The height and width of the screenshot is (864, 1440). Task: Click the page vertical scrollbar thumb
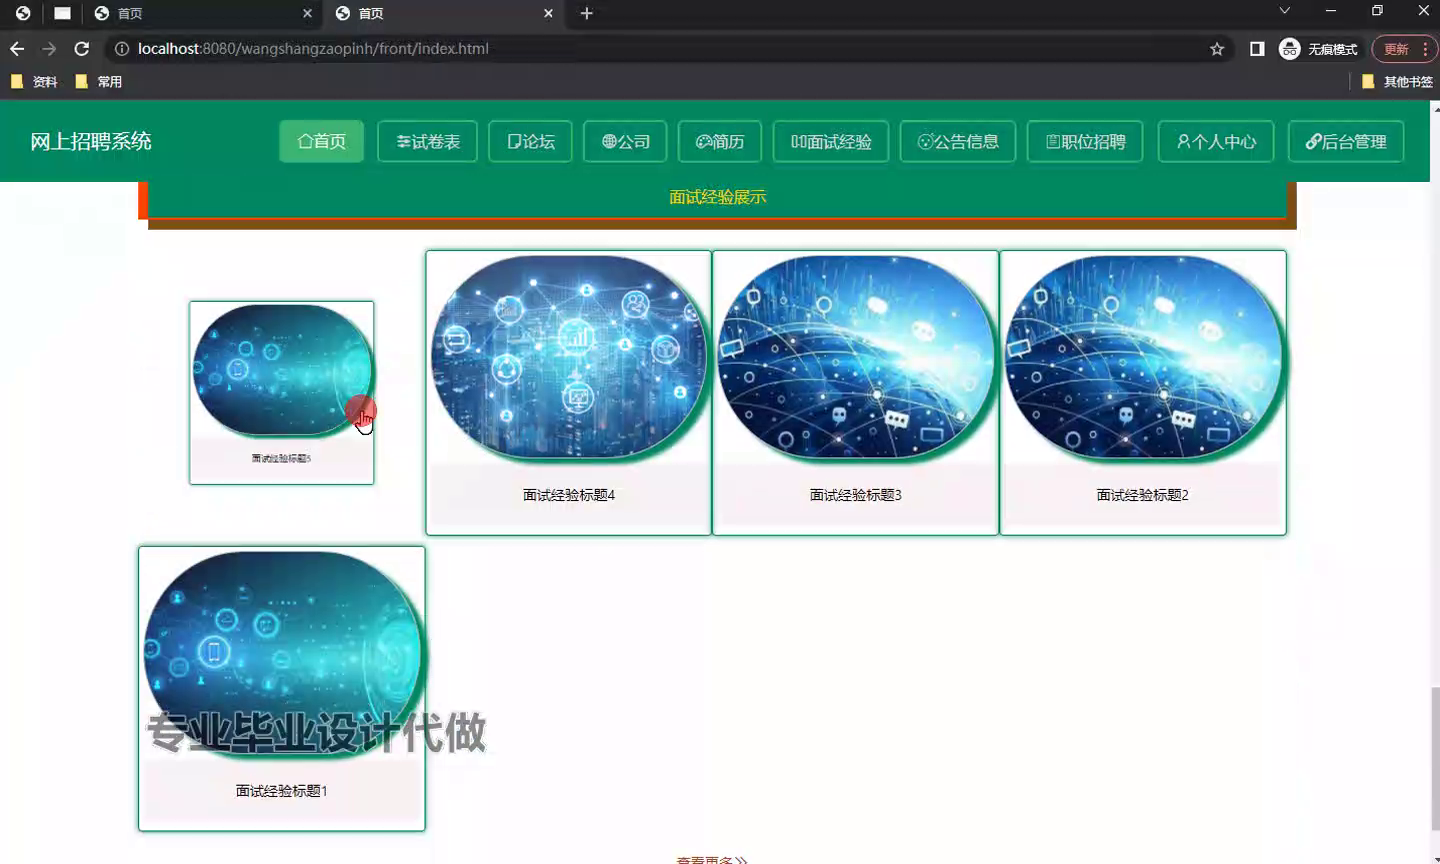1435,758
